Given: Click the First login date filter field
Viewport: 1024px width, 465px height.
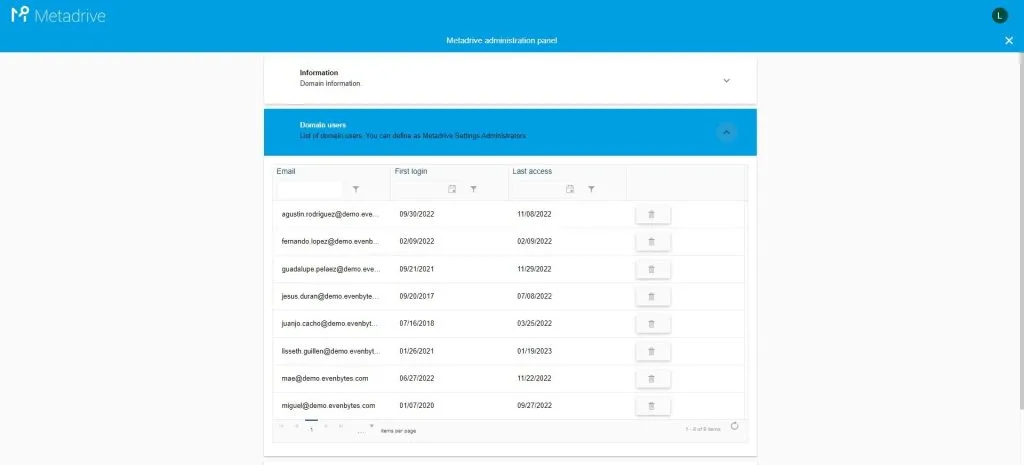Looking at the screenshot, I should [421, 189].
